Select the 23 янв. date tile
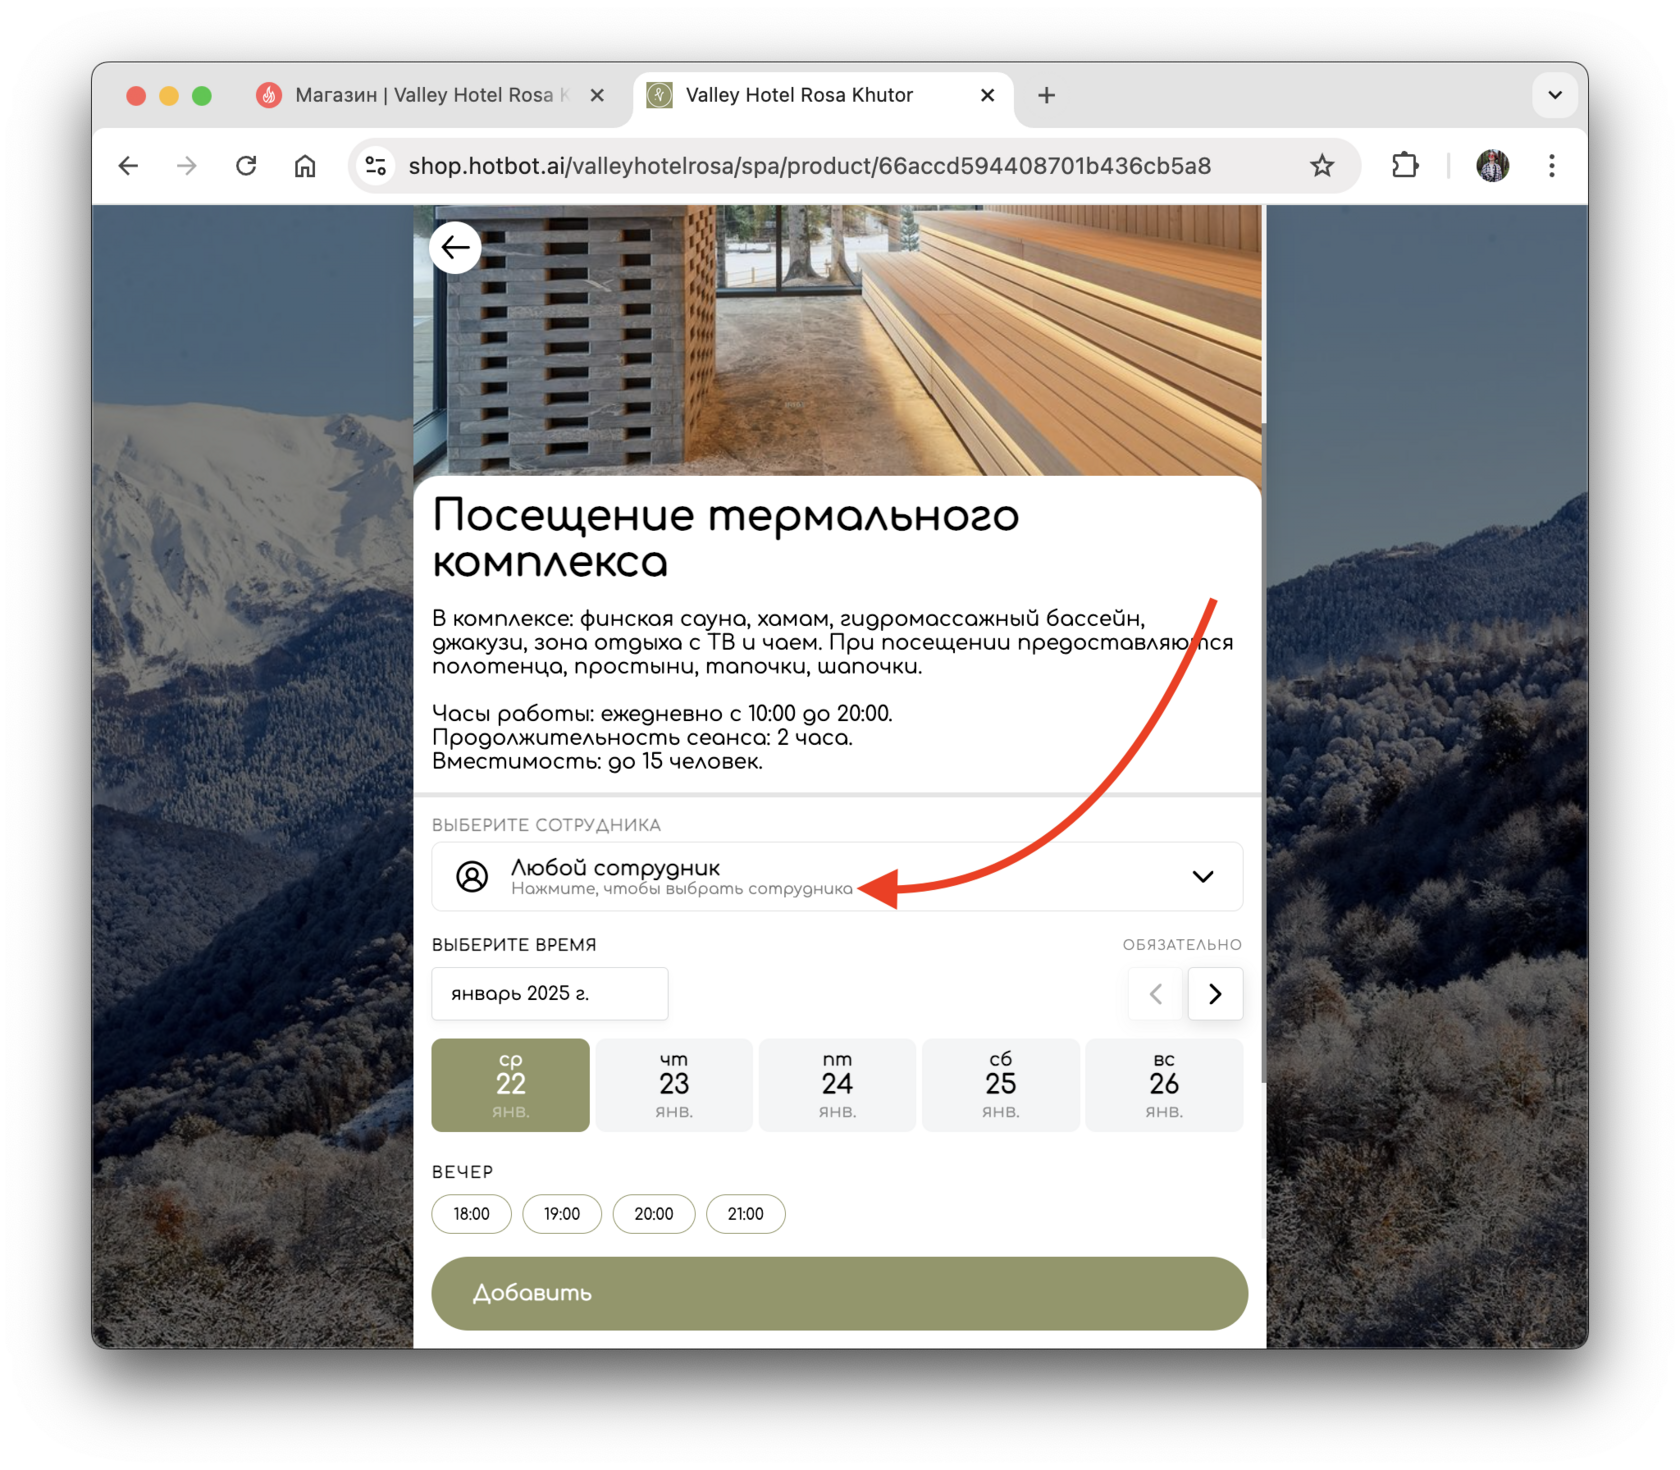 tap(674, 1085)
